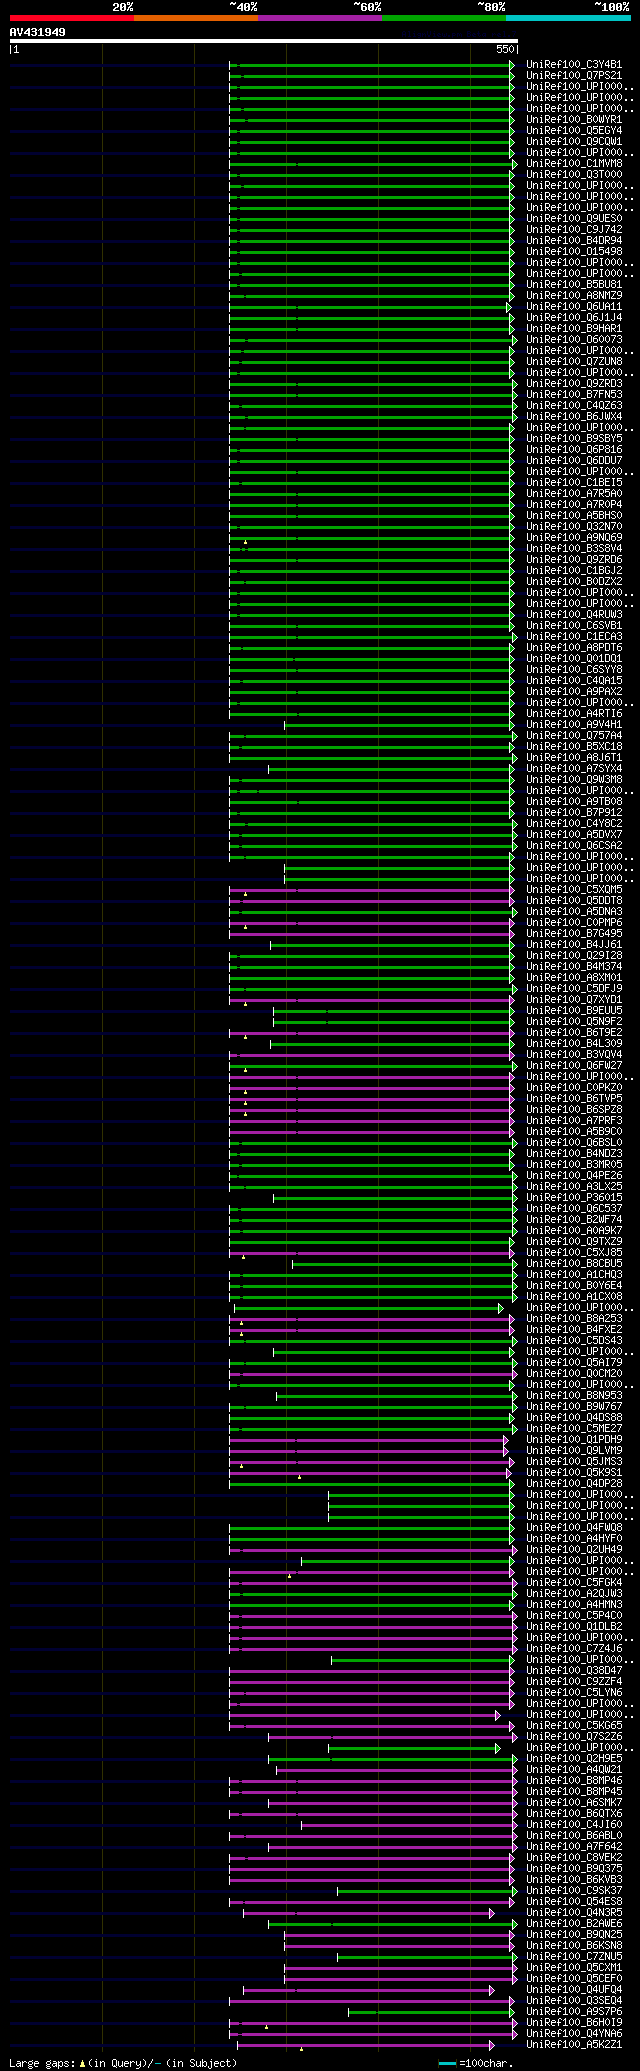Select hit label UniRef100_B3S8V4

(574, 549)
